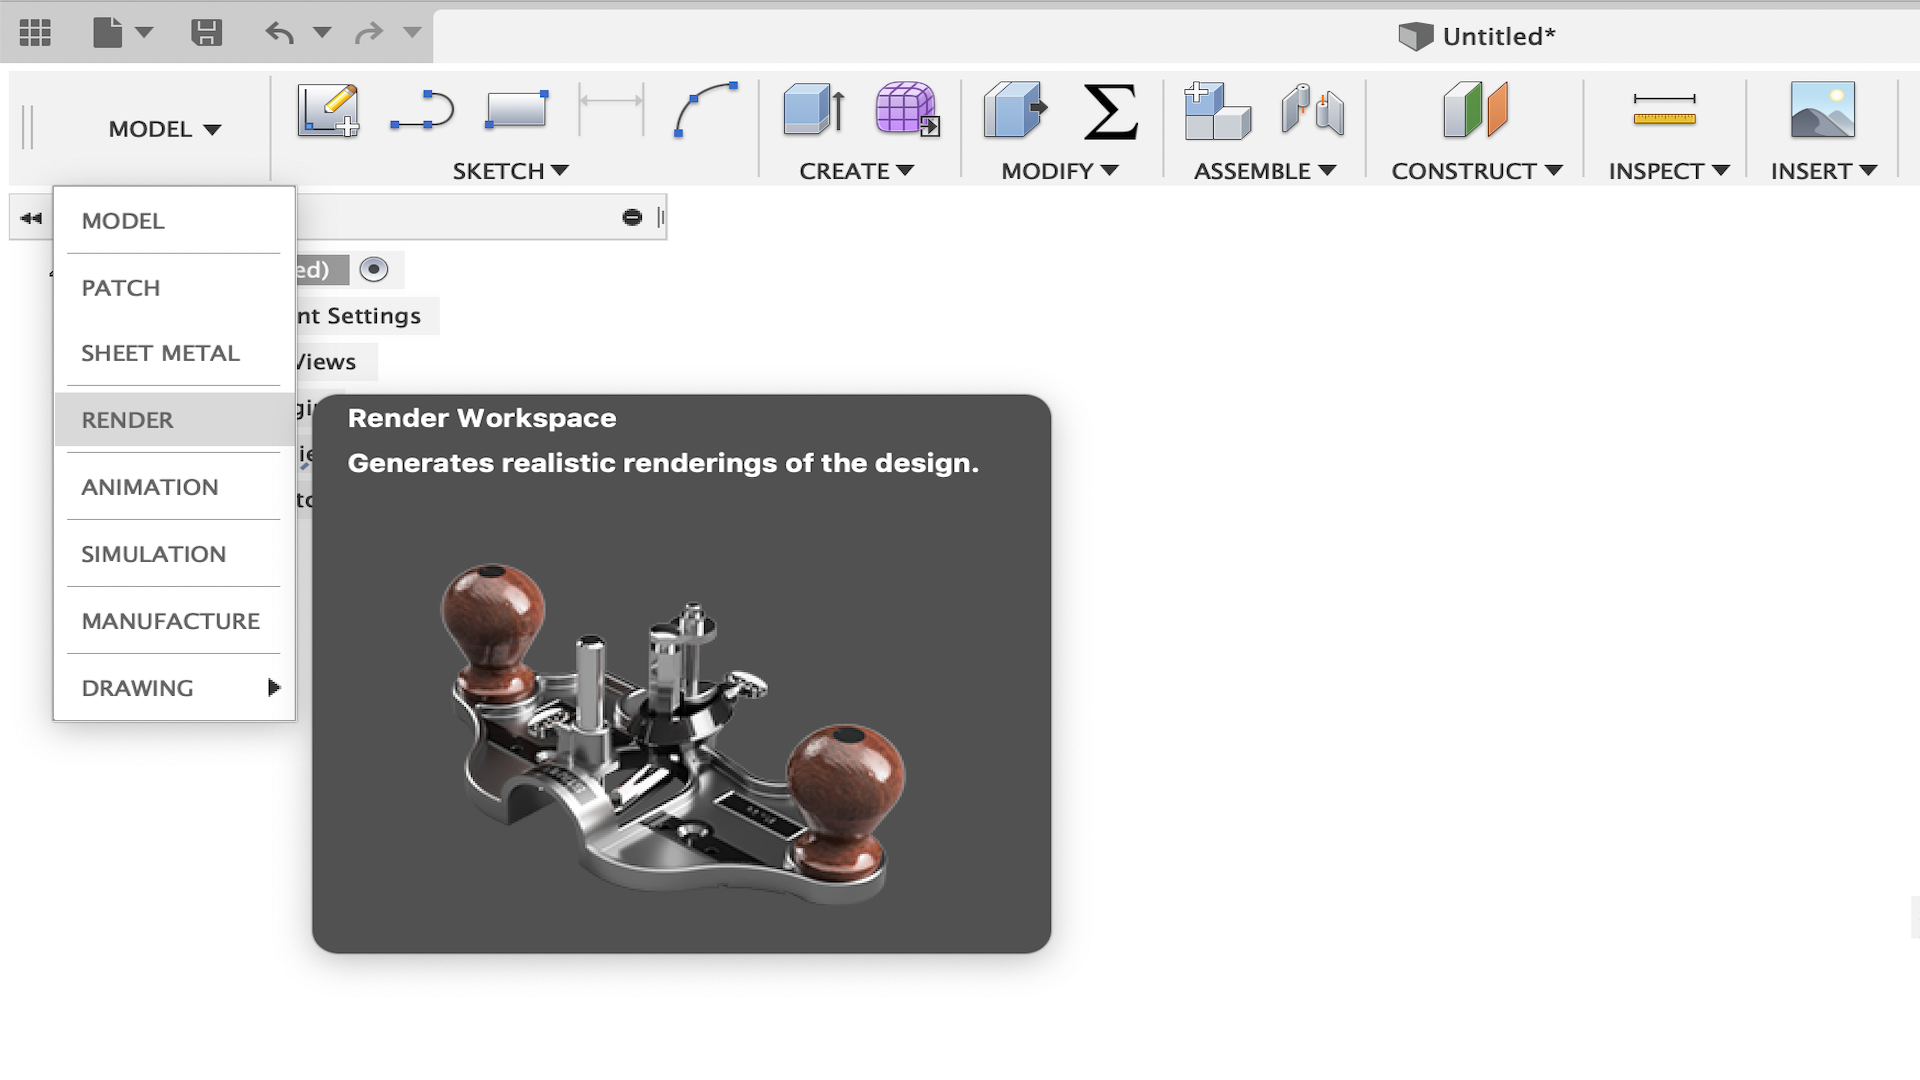Viewport: 1920px width, 1080px height.
Task: Select the Arc sketch tool
Action: coord(706,110)
